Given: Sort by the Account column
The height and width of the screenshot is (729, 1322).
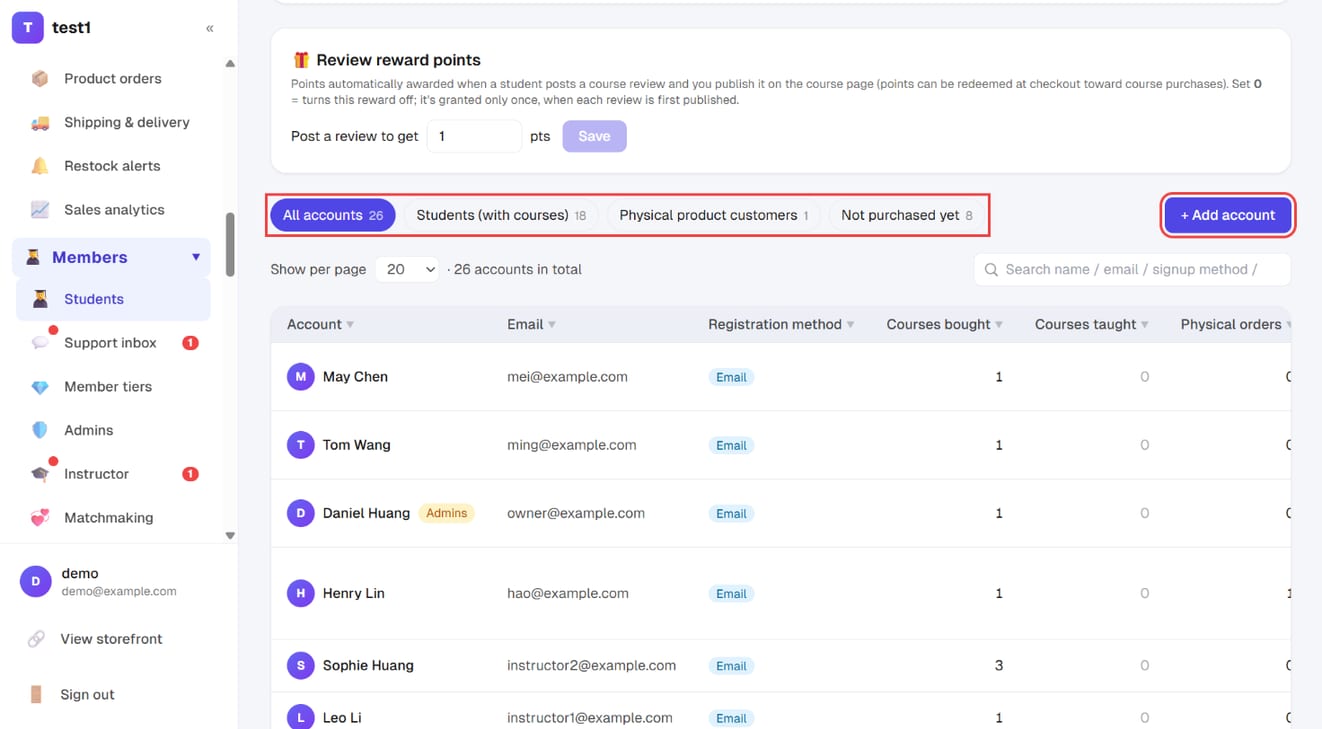Looking at the screenshot, I should 320,324.
